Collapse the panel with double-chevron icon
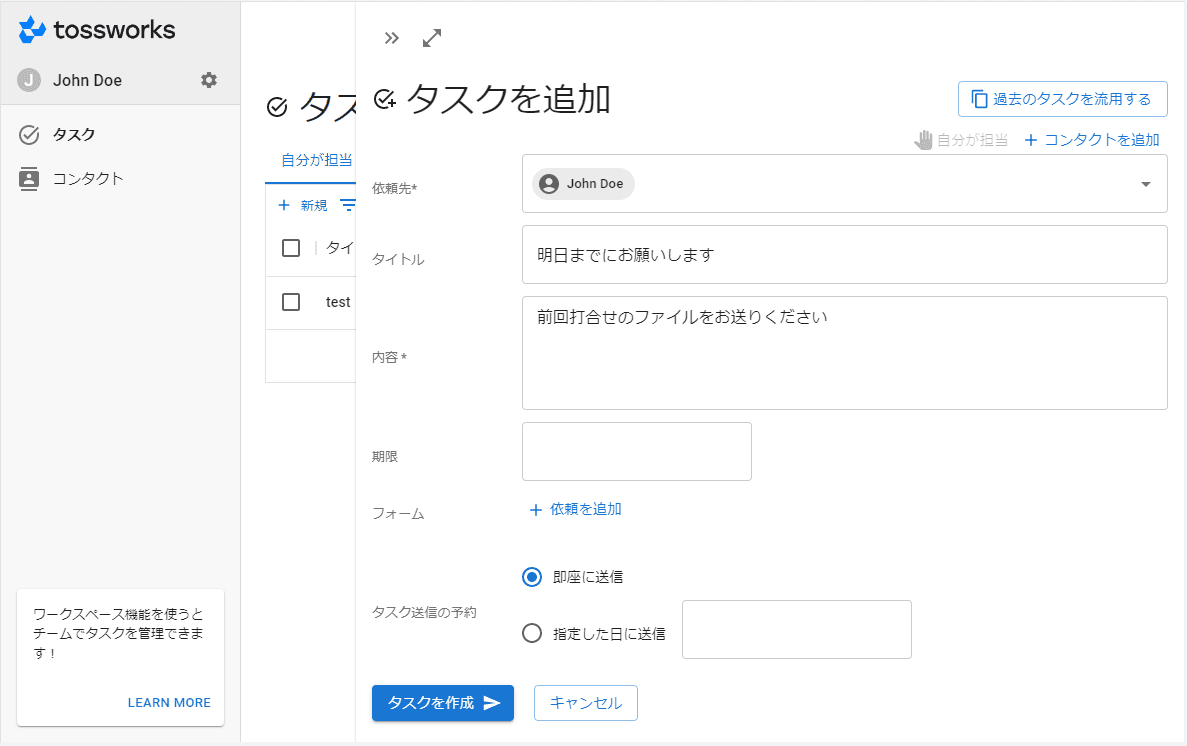Image resolution: width=1187 pixels, height=746 pixels. click(392, 38)
